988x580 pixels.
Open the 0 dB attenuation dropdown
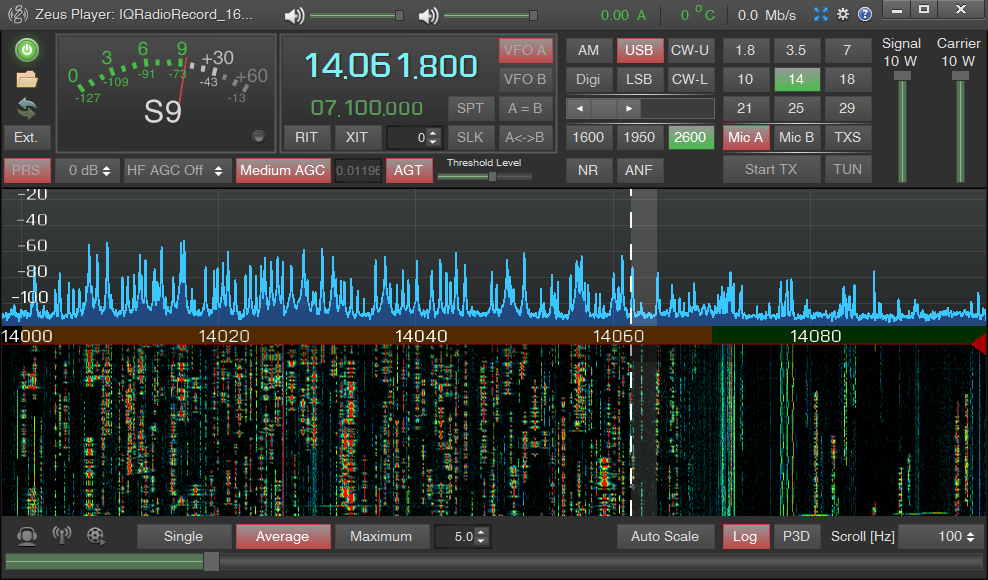pyautogui.click(x=87, y=170)
